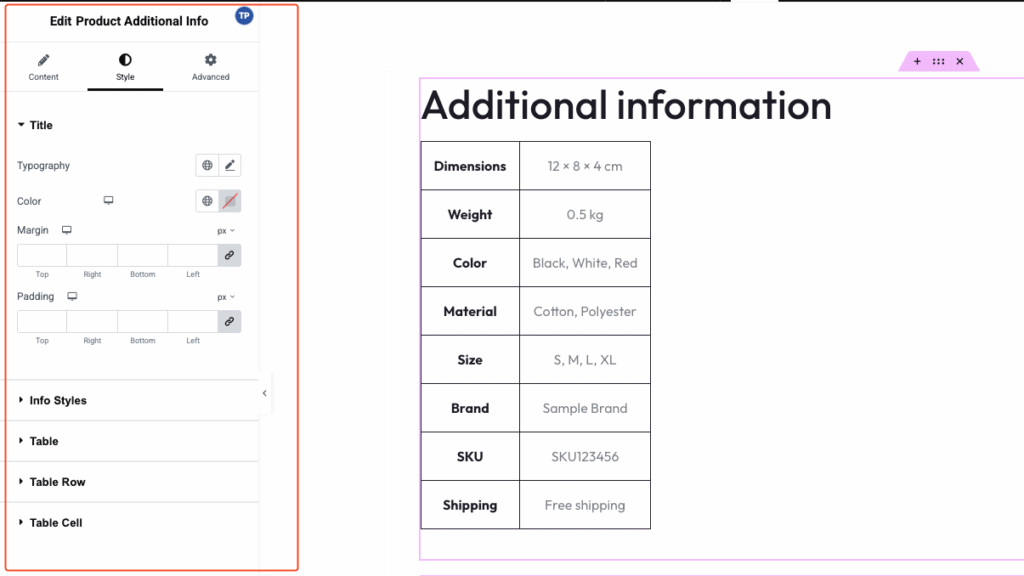The image size is (1024, 576).
Task: Switch to the Content tab
Action: 43,67
